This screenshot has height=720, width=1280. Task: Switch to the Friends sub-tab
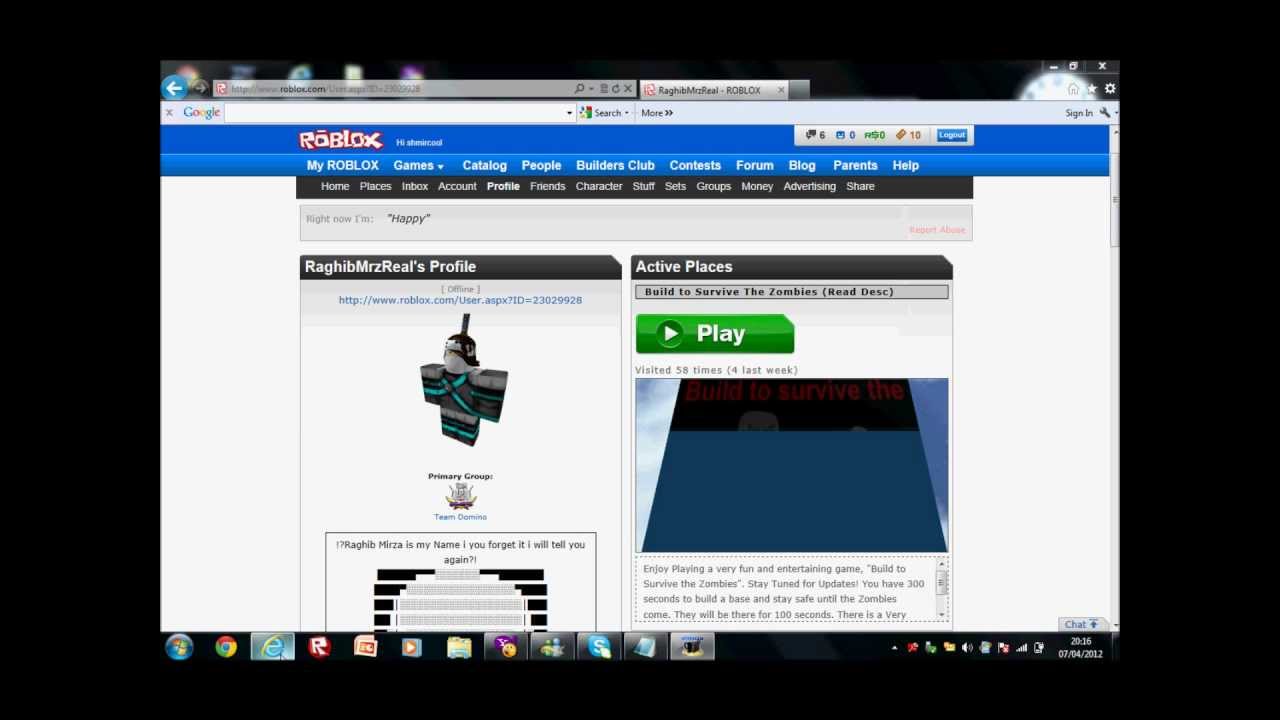click(547, 186)
